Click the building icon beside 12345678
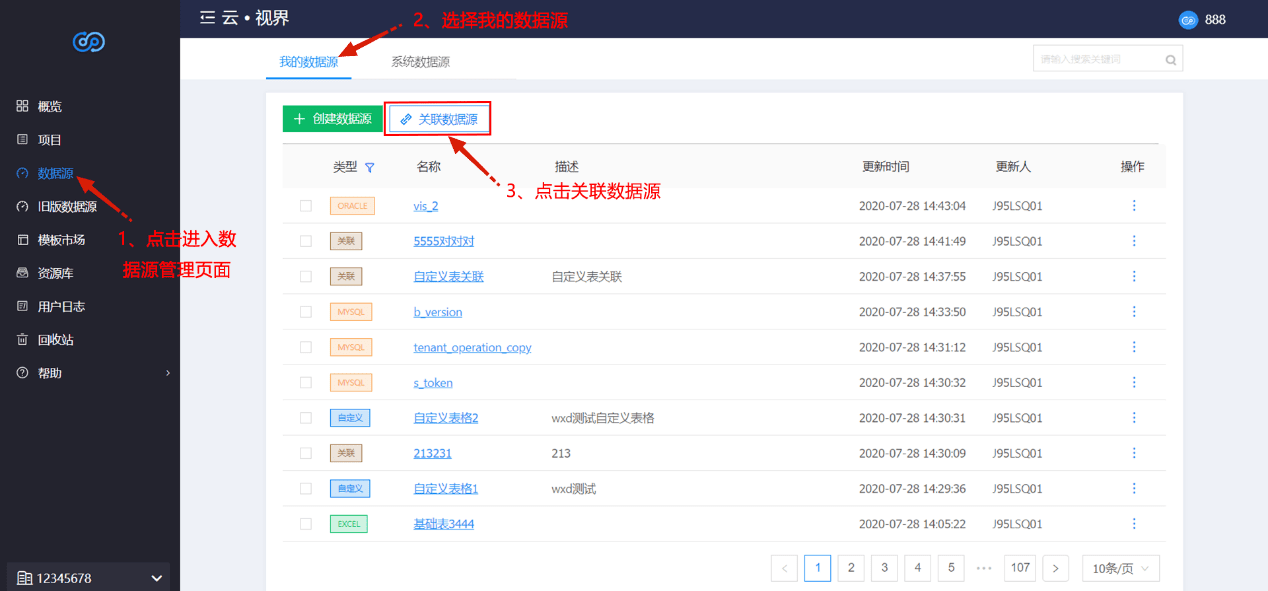 [x=25, y=578]
